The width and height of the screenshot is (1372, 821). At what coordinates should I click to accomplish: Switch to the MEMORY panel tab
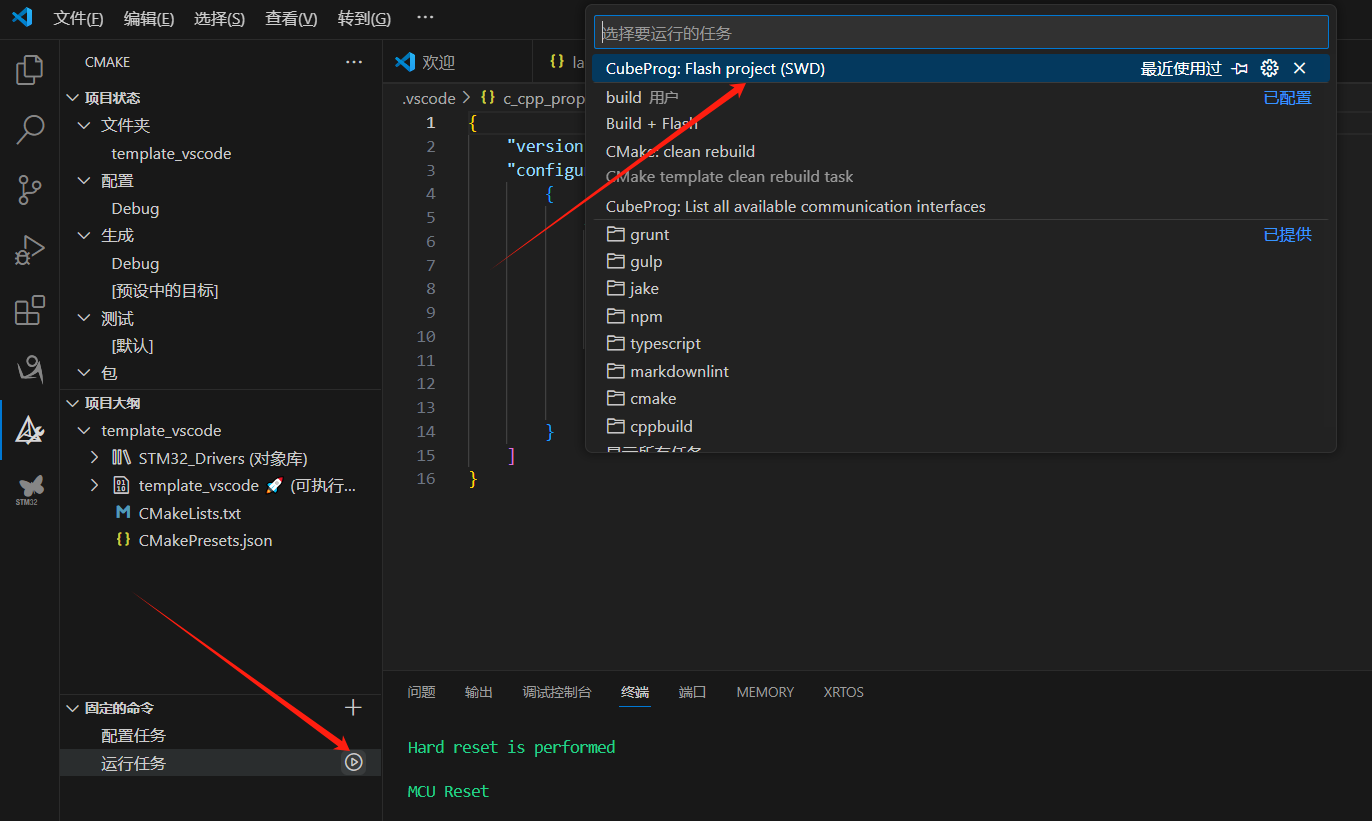pos(765,692)
